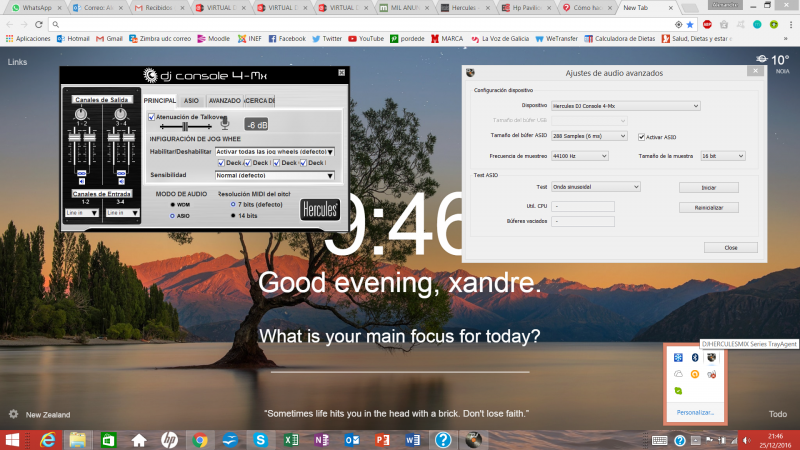Click the link icon under output 3-4 faders

(x=121, y=173)
